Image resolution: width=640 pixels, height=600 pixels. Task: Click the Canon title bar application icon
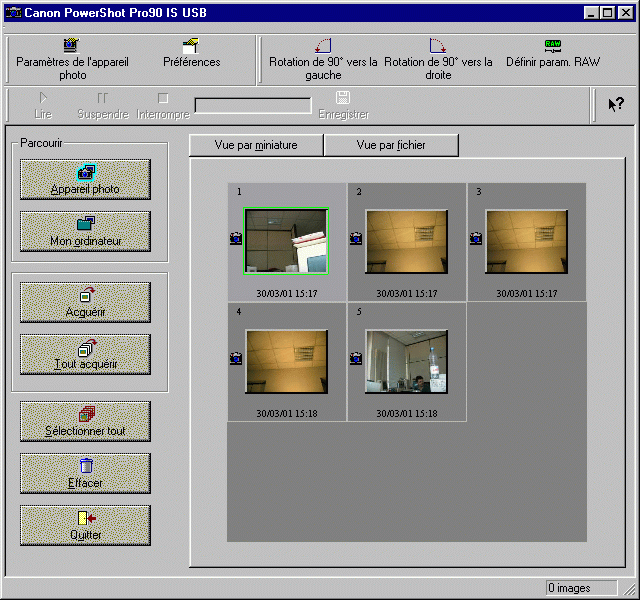coord(13,13)
